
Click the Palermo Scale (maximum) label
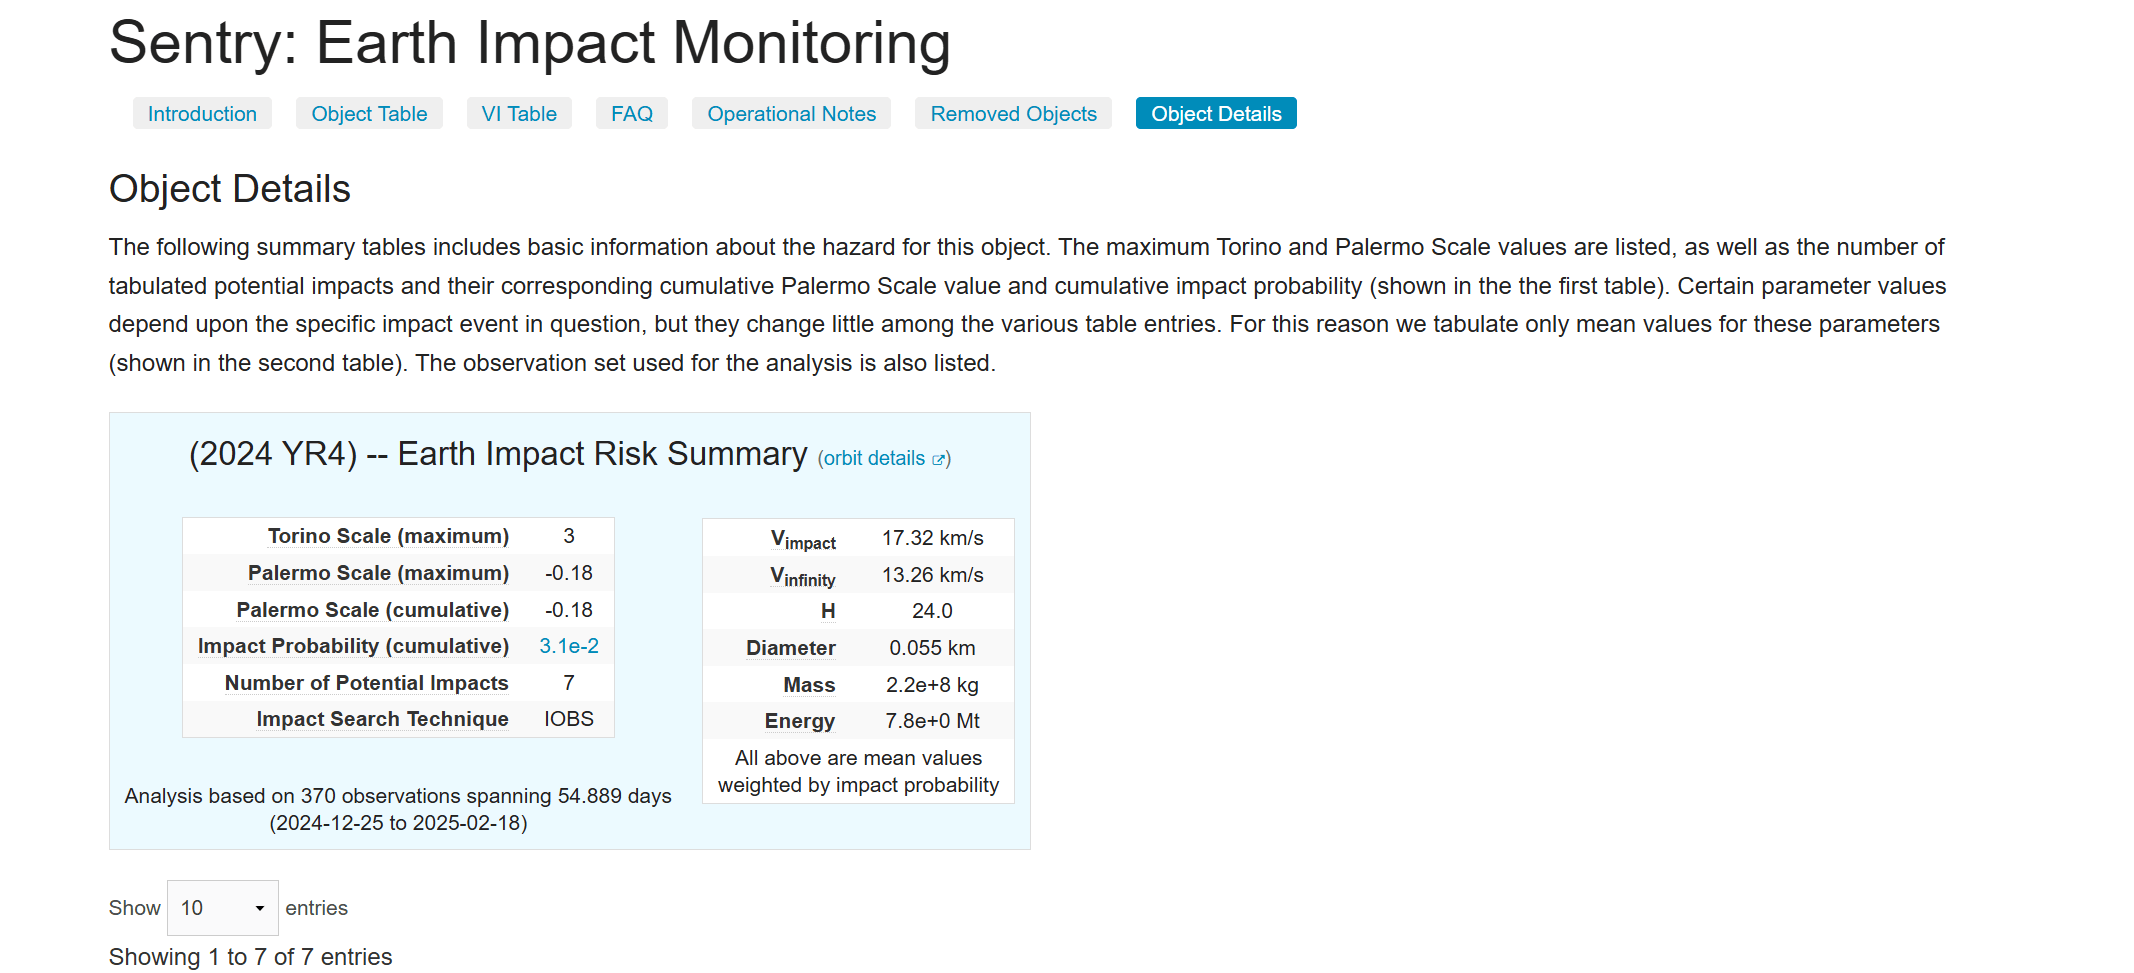pos(378,573)
